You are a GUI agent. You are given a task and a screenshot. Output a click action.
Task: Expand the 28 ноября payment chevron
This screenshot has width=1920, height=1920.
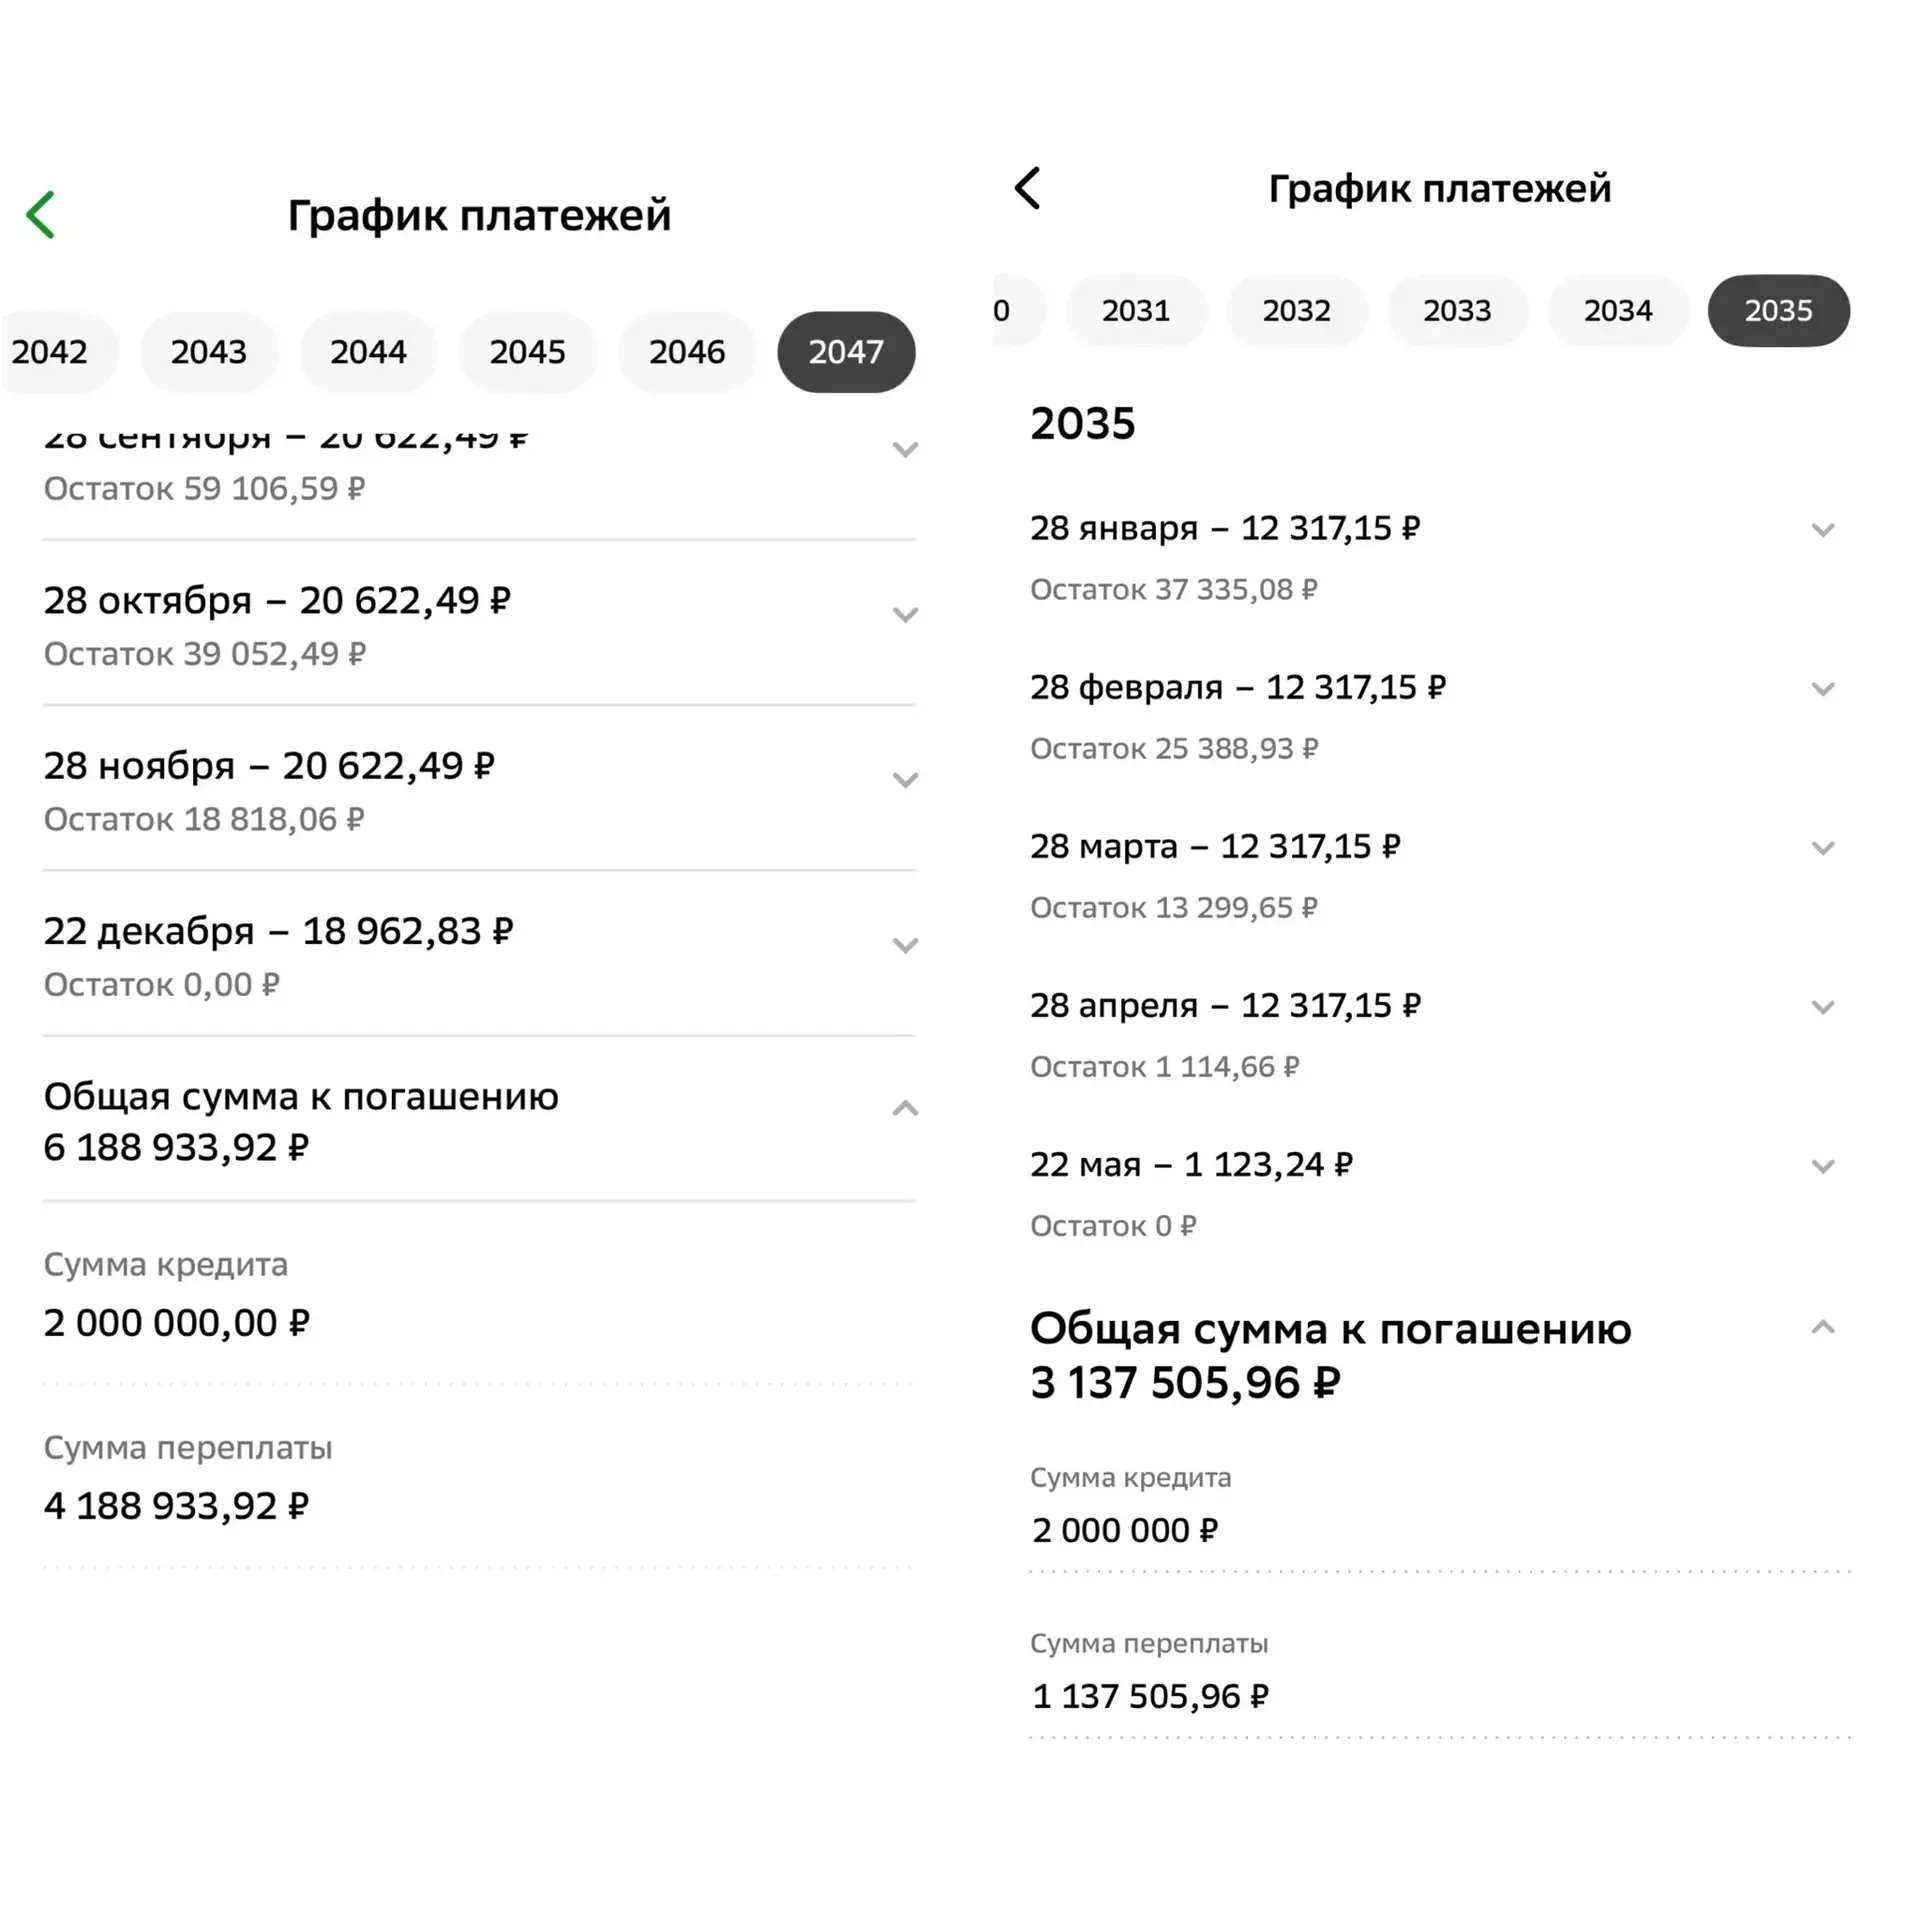coord(905,780)
